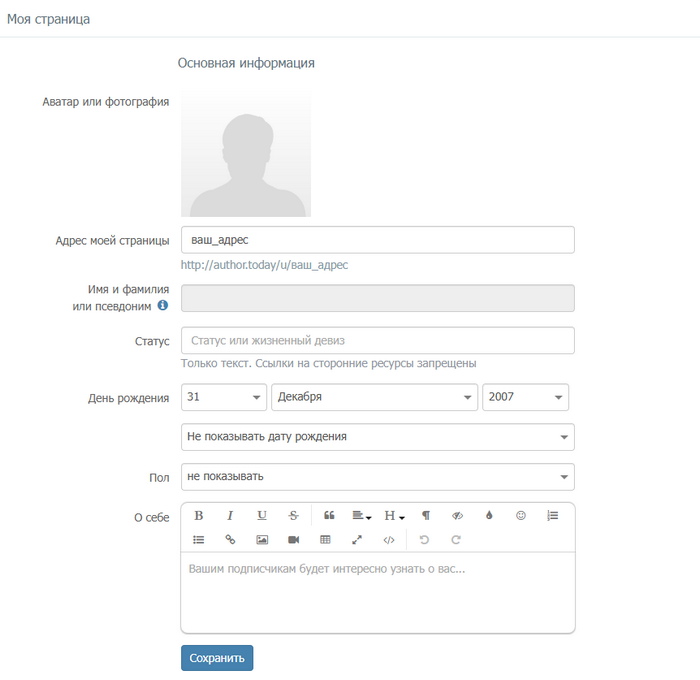Expand the birthdate visibility dropdown
Screen dimensions: 700x680
(x=378, y=437)
